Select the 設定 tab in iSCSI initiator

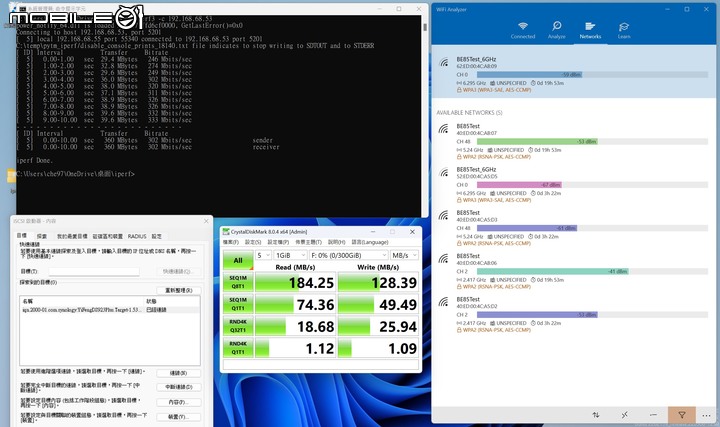coord(157,236)
